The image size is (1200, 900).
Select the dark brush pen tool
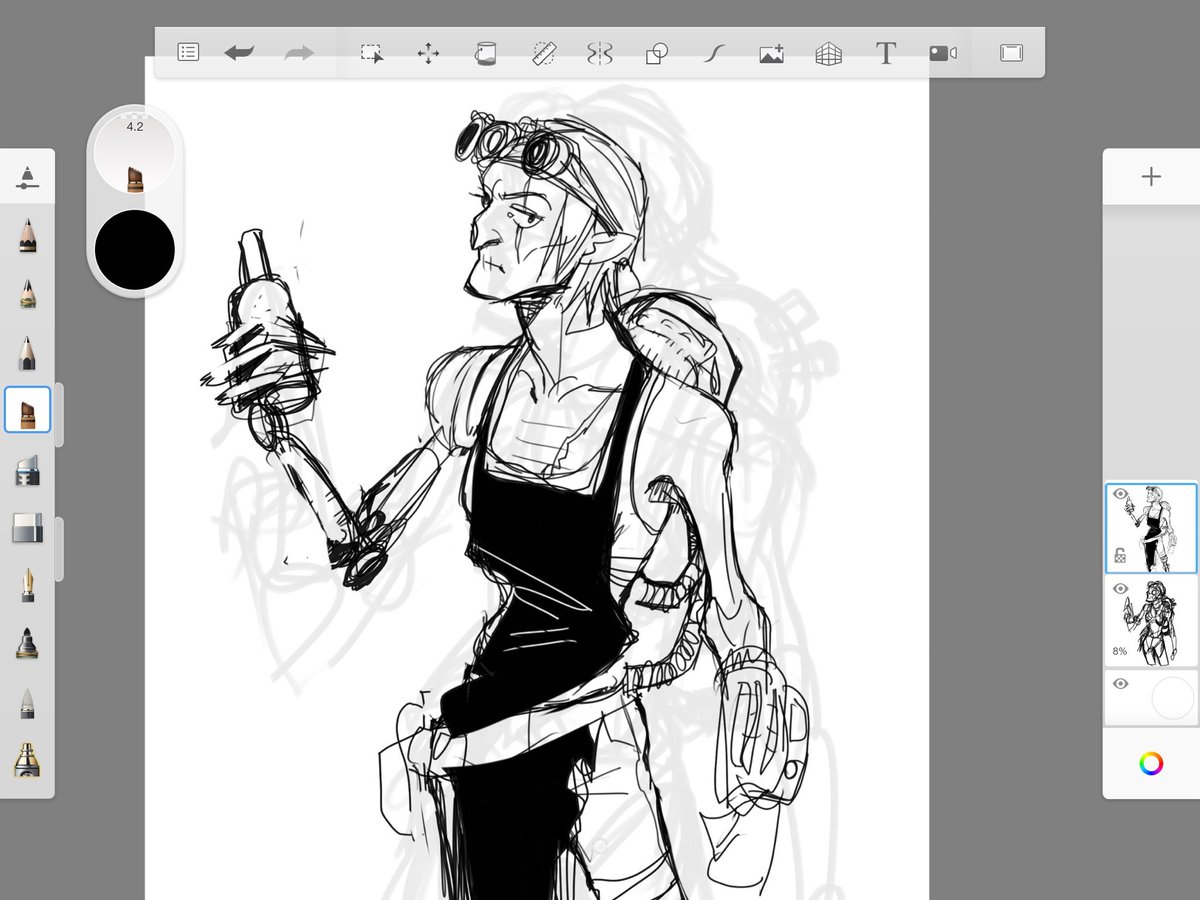(28, 643)
